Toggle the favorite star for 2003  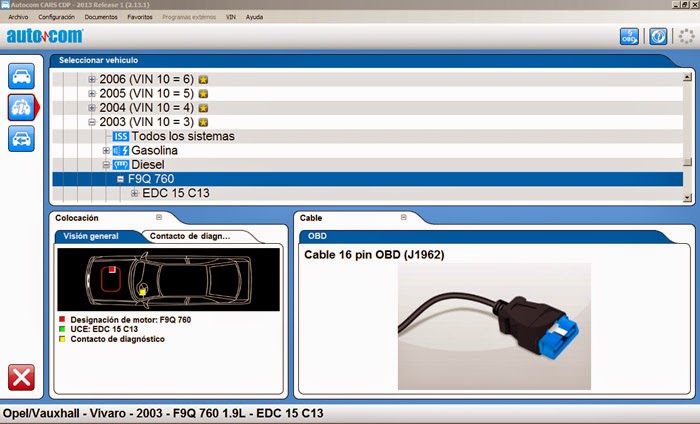tap(203, 122)
